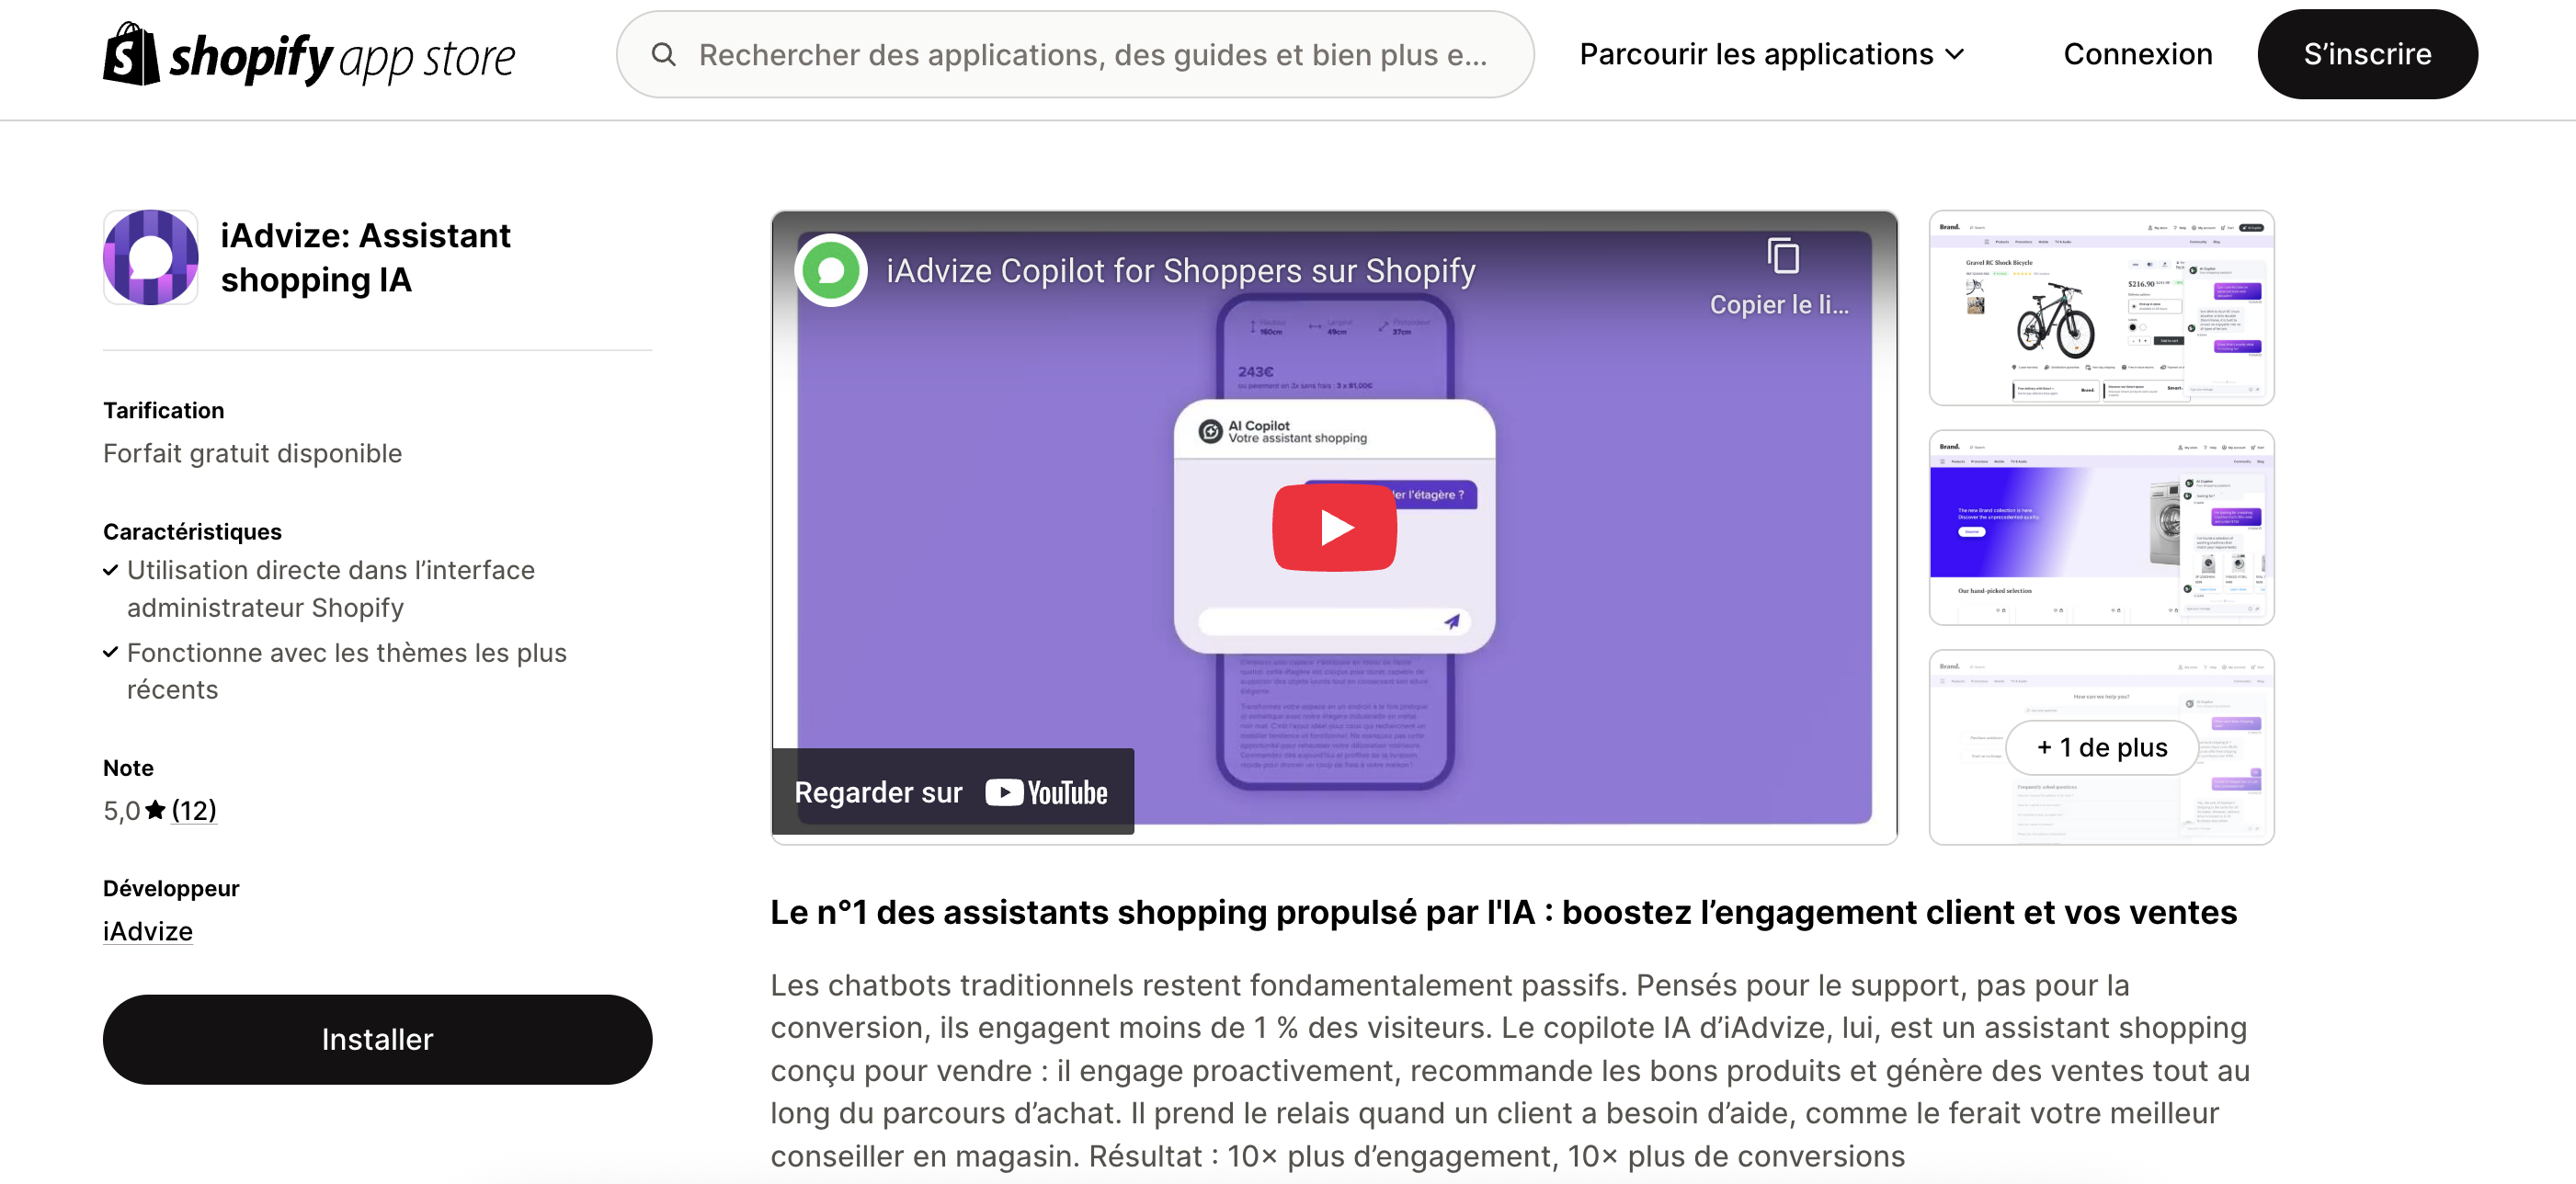Expand Parcourir les applications dropdown

coord(1772,54)
